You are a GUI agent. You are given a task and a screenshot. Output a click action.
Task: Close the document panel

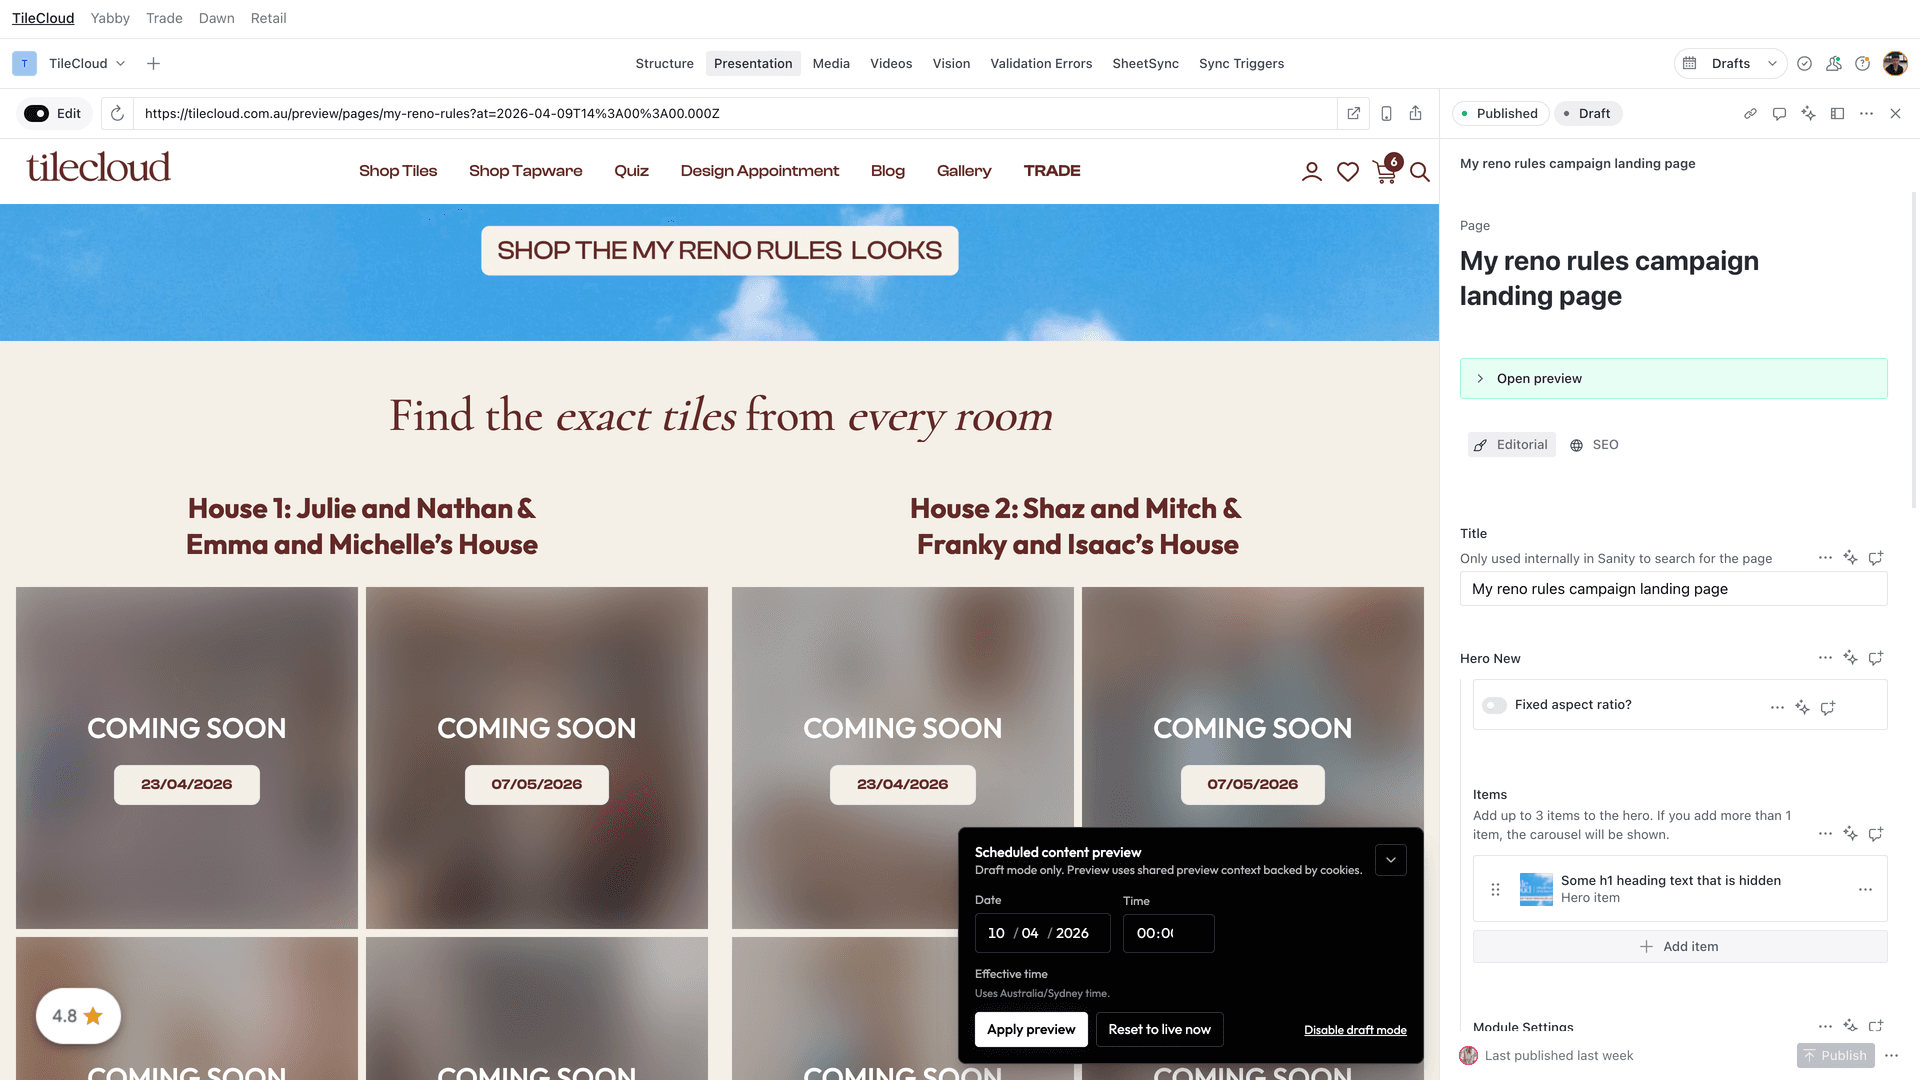1895,114
